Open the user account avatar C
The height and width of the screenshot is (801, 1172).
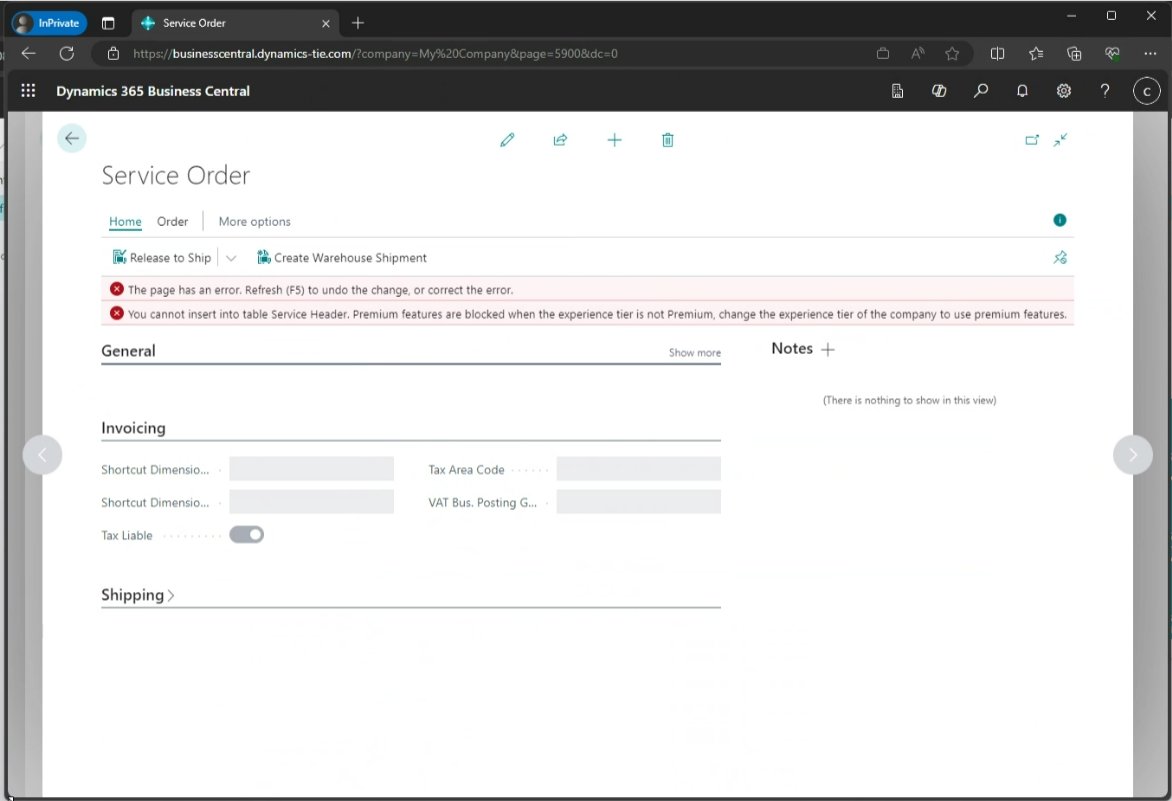pyautogui.click(x=1147, y=91)
